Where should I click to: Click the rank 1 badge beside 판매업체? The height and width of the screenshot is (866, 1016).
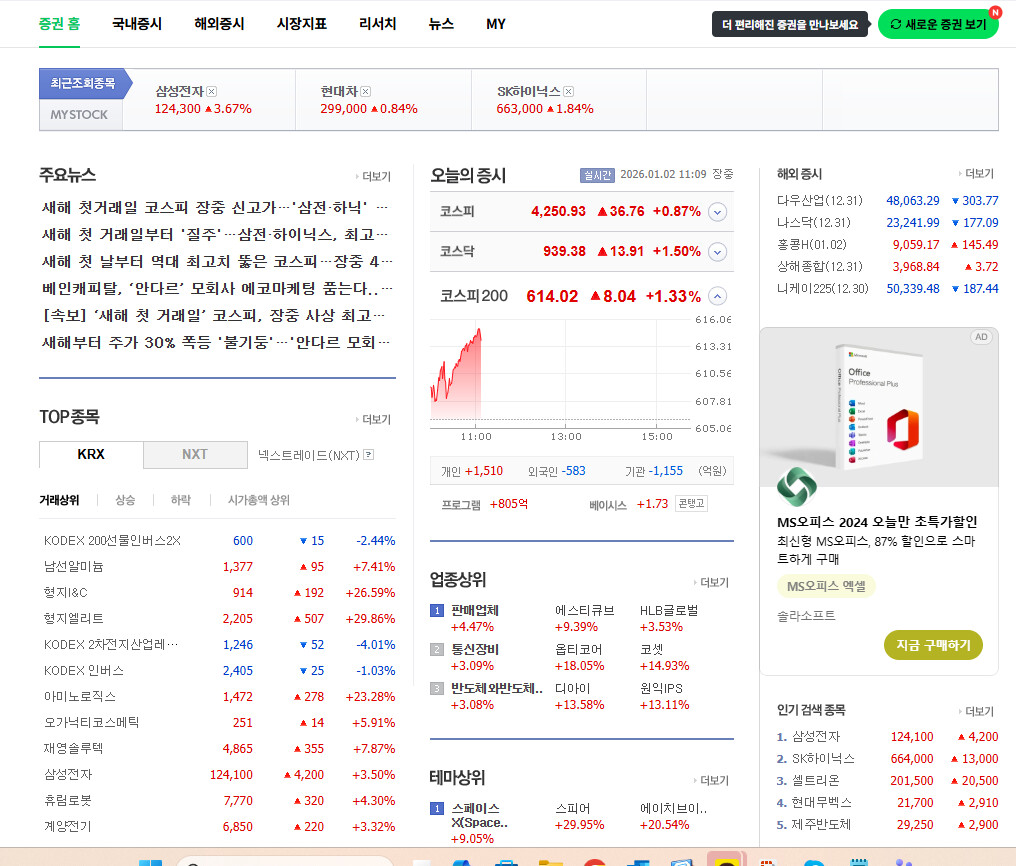[x=437, y=610]
